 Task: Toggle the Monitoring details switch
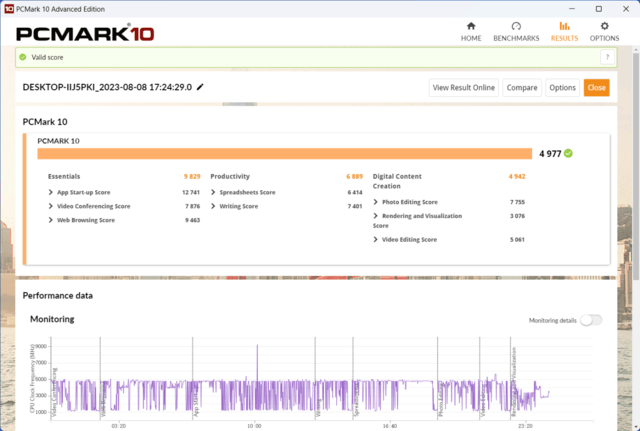(591, 320)
